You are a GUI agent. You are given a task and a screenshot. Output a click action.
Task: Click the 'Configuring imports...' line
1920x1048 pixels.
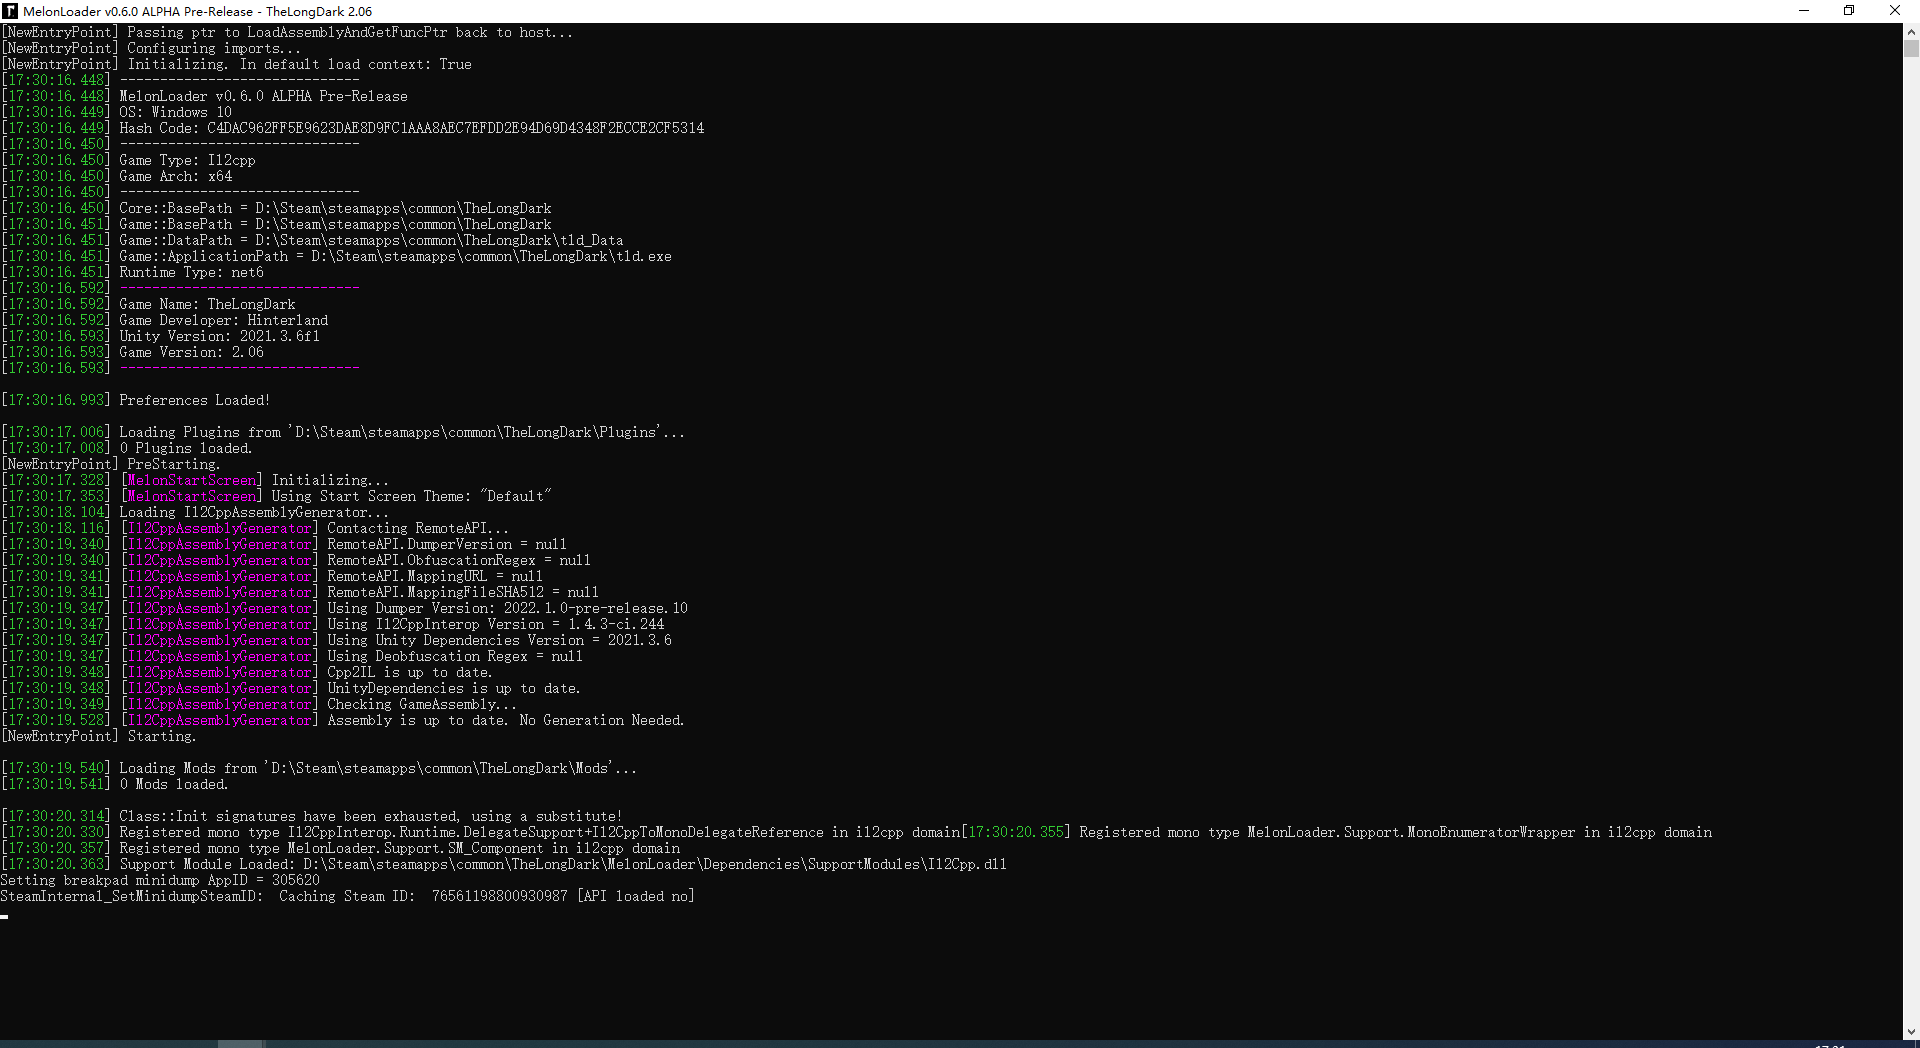tap(151, 48)
